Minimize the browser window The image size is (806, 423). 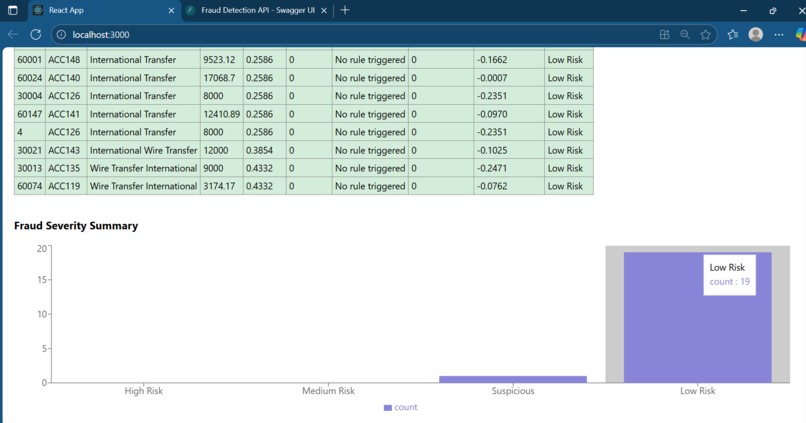pyautogui.click(x=743, y=10)
